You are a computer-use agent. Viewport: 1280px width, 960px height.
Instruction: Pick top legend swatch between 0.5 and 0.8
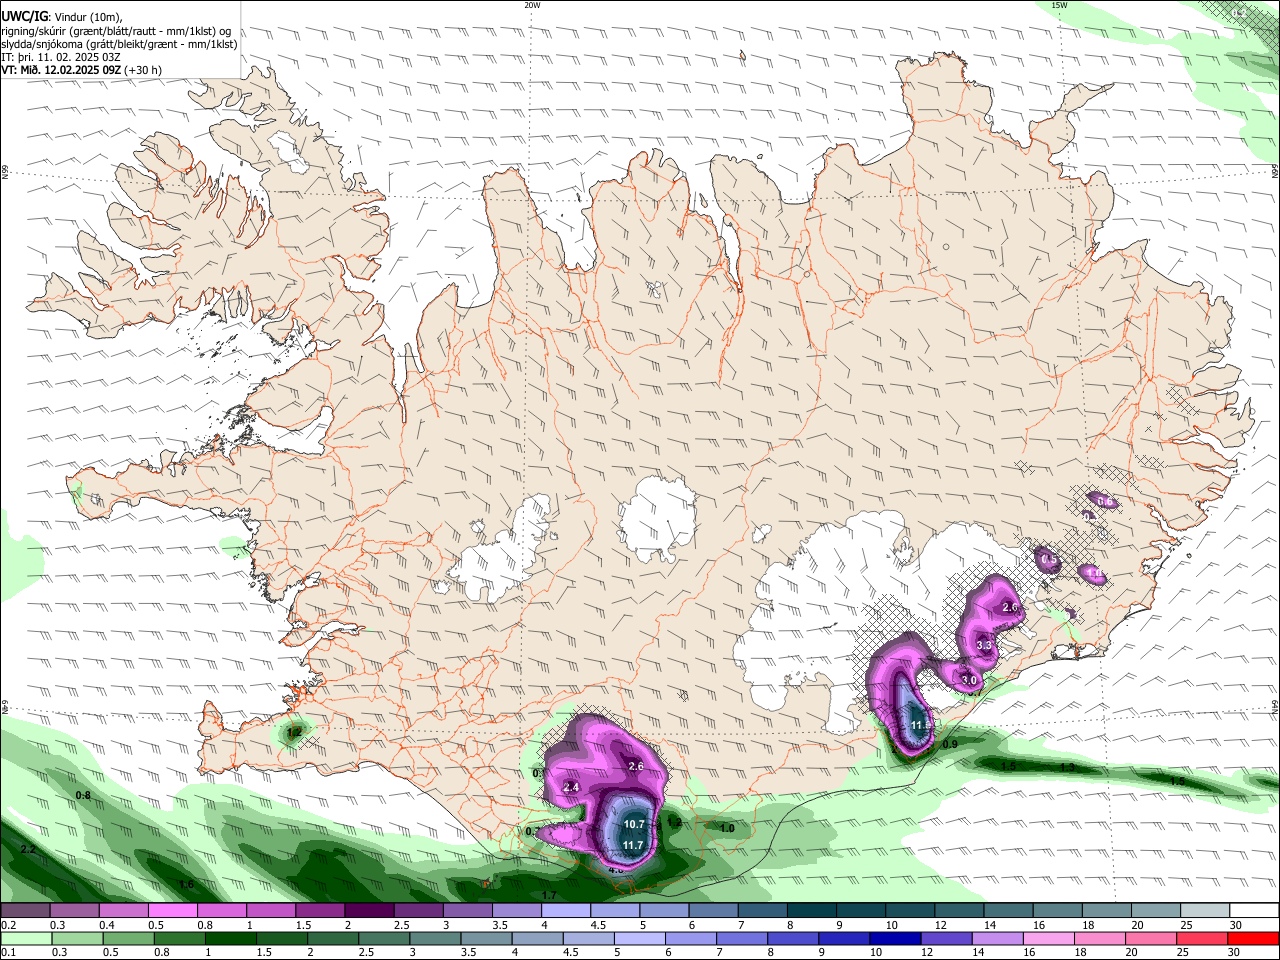[x=172, y=910]
